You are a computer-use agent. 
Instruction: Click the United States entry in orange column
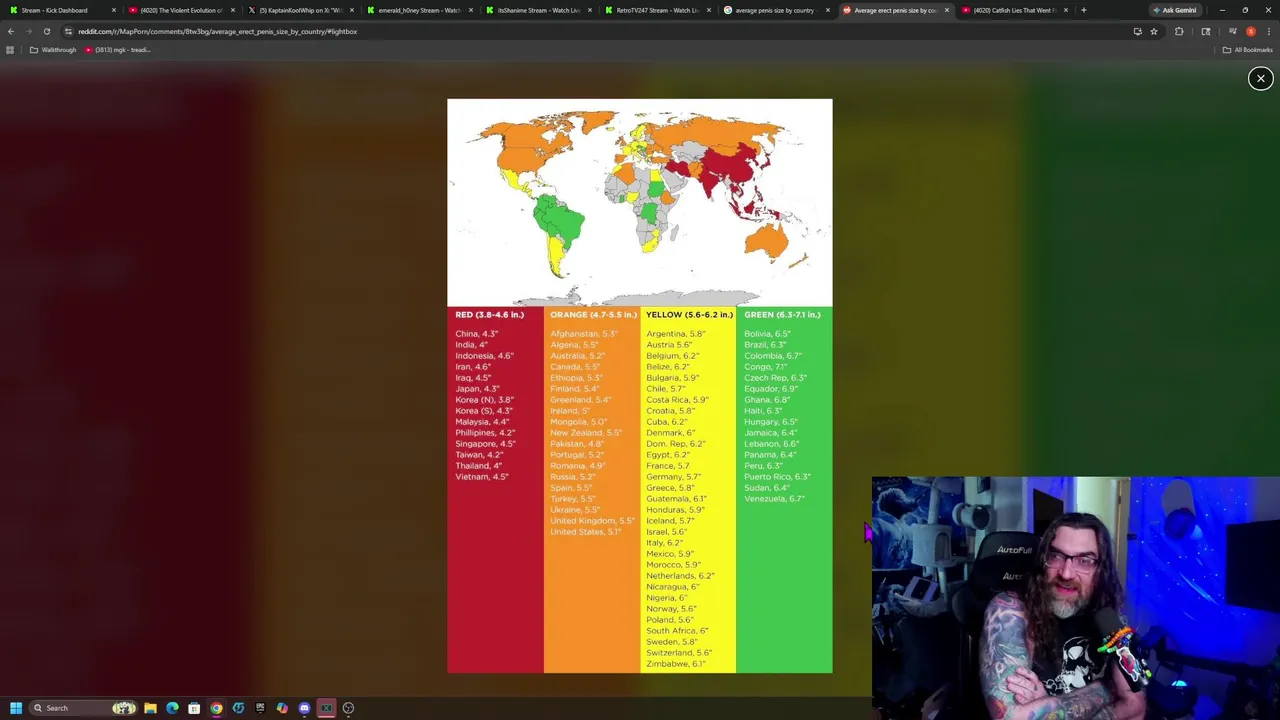click(586, 532)
